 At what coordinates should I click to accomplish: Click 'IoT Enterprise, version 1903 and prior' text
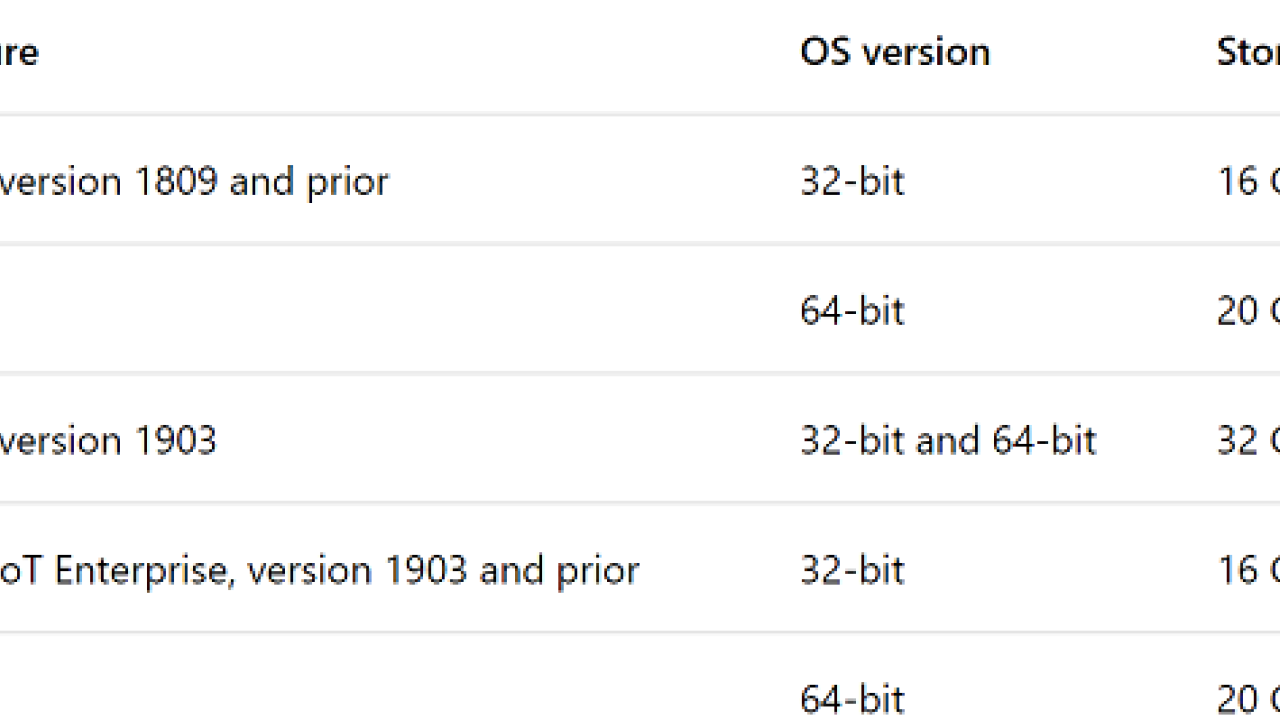click(320, 570)
